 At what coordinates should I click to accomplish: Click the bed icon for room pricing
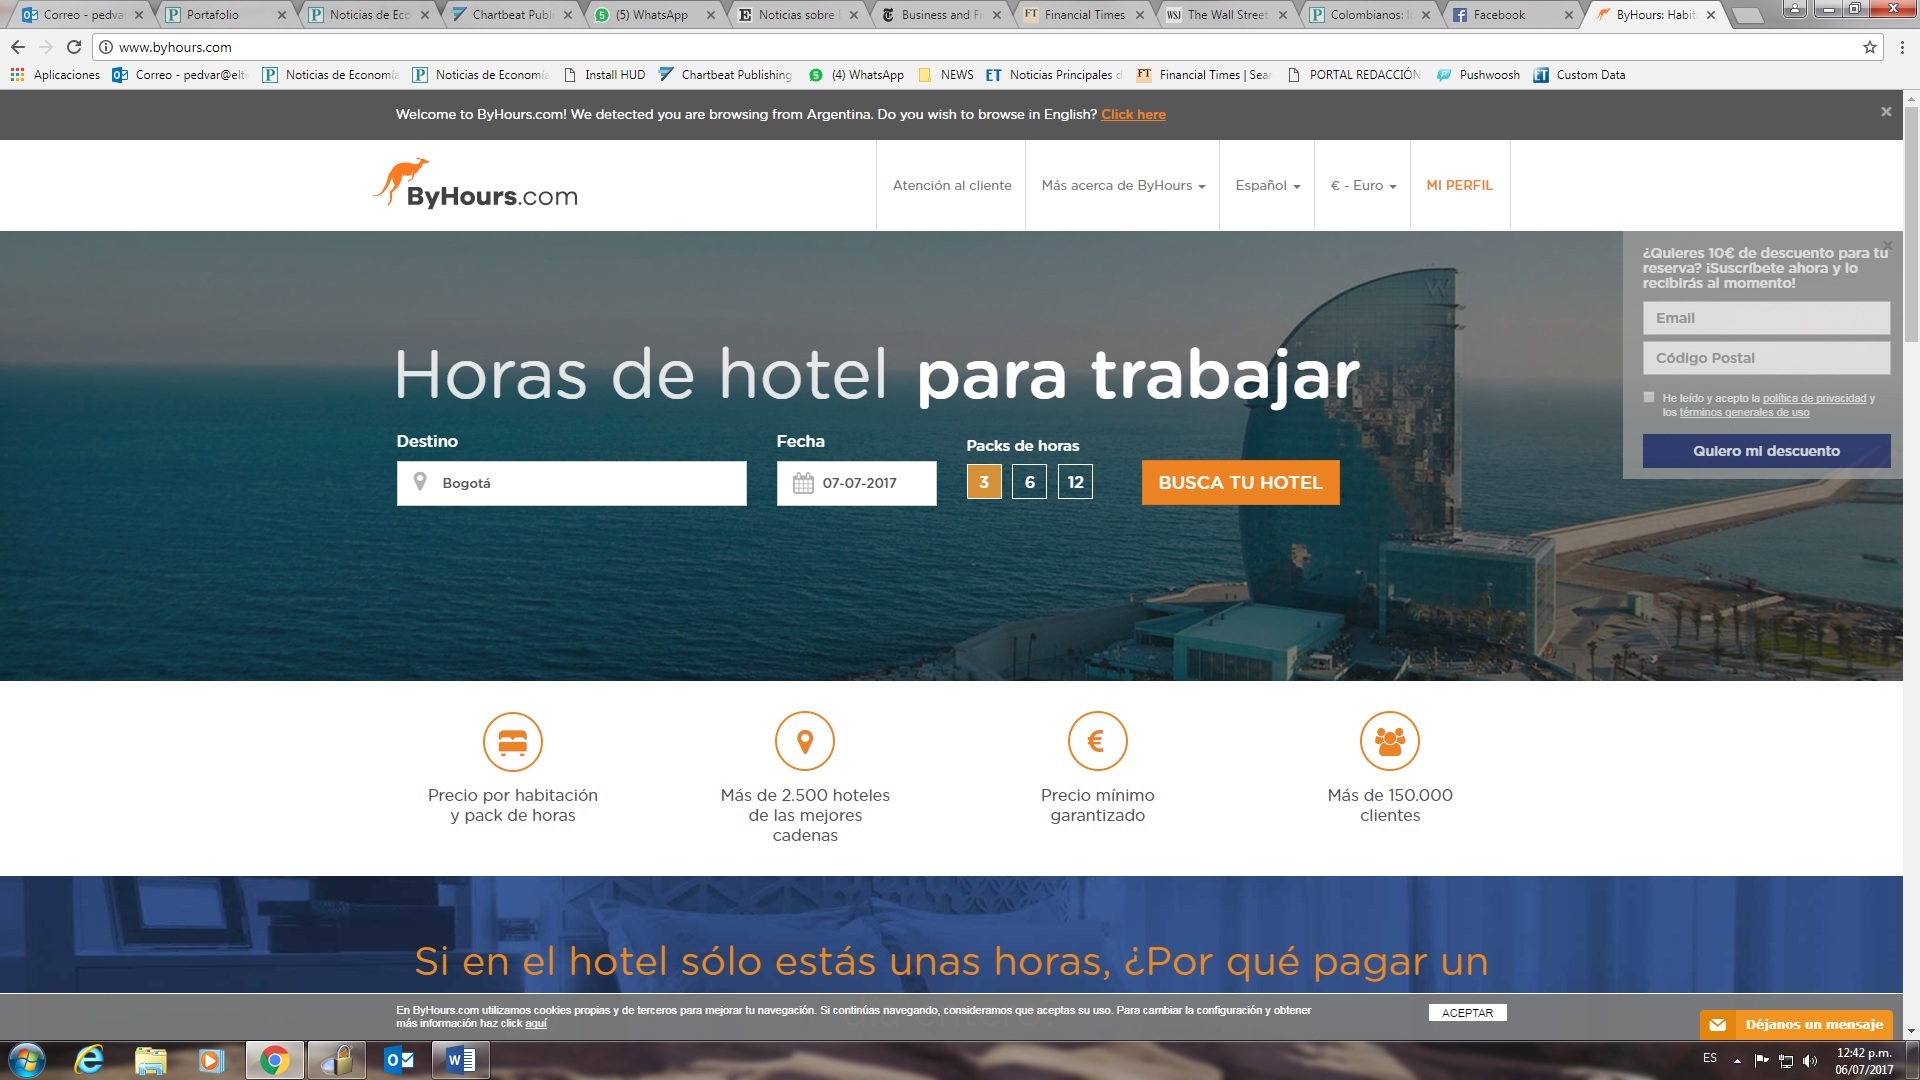(512, 741)
